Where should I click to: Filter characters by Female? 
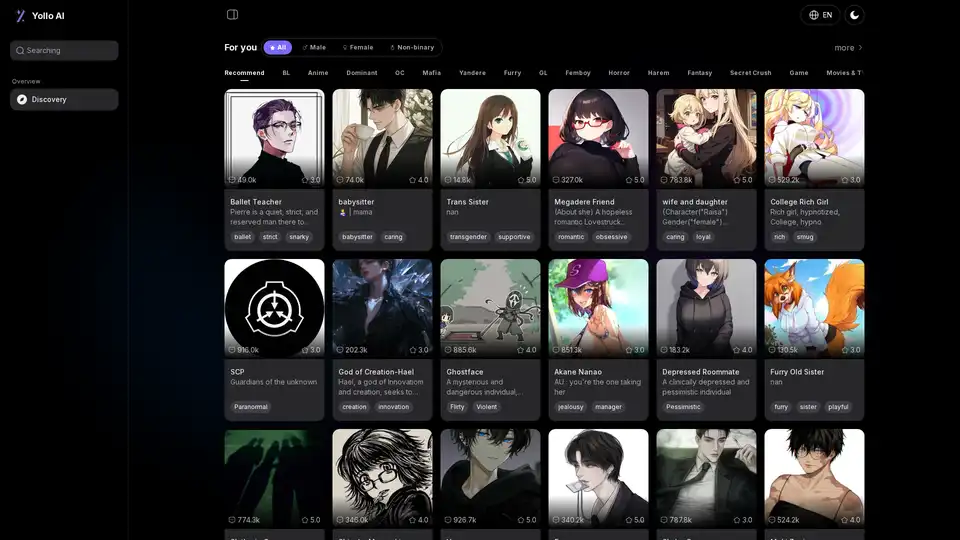click(x=357, y=47)
